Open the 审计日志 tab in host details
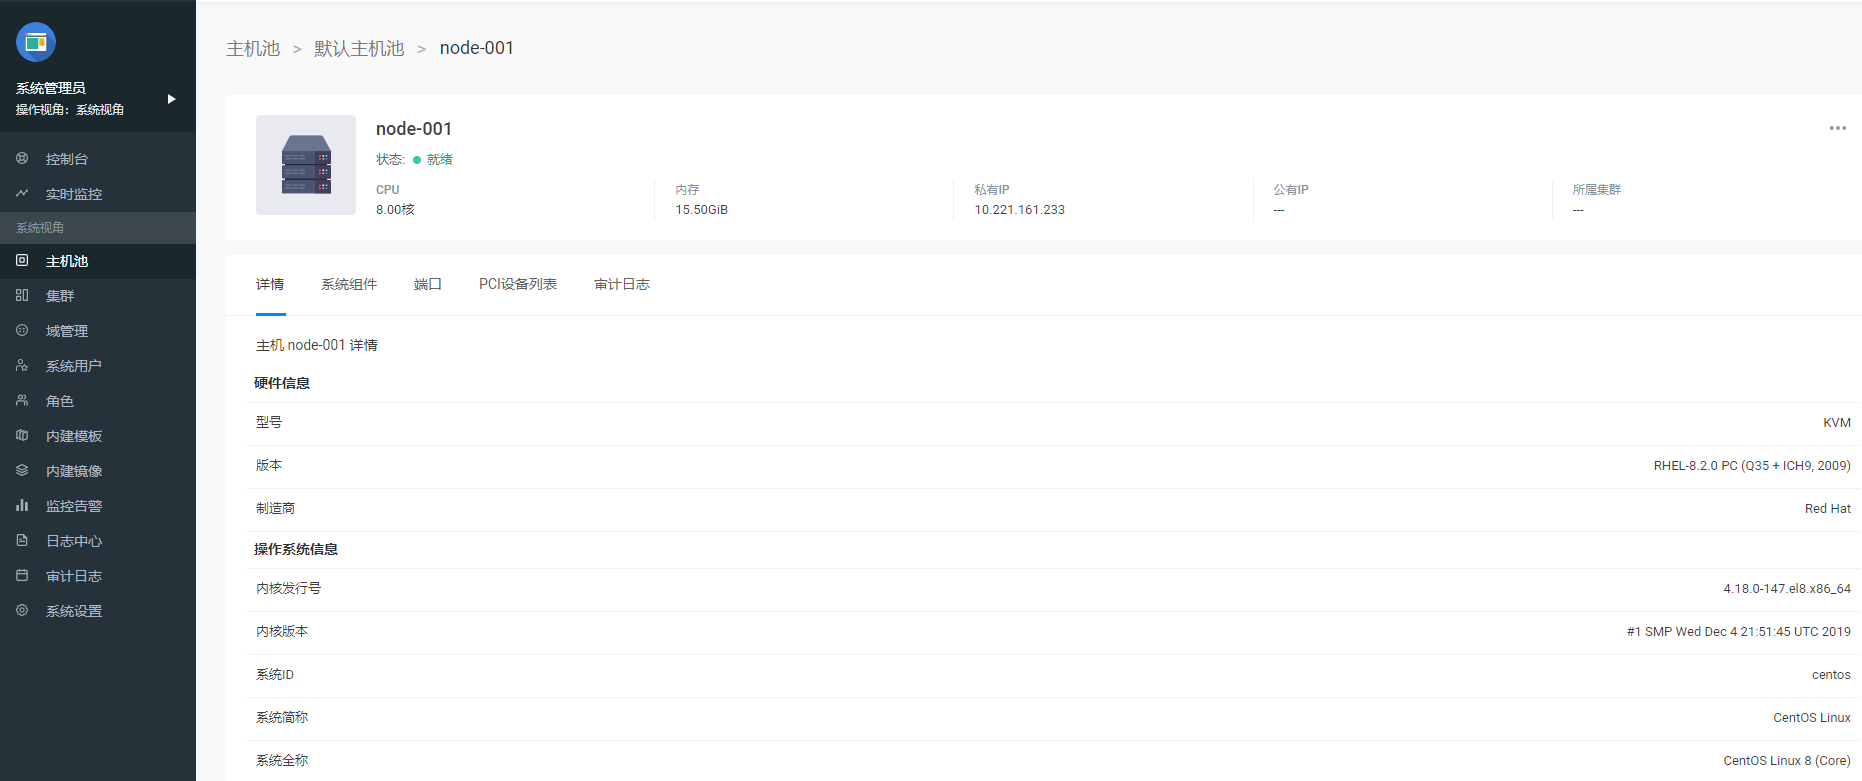The width and height of the screenshot is (1862, 781). click(621, 285)
